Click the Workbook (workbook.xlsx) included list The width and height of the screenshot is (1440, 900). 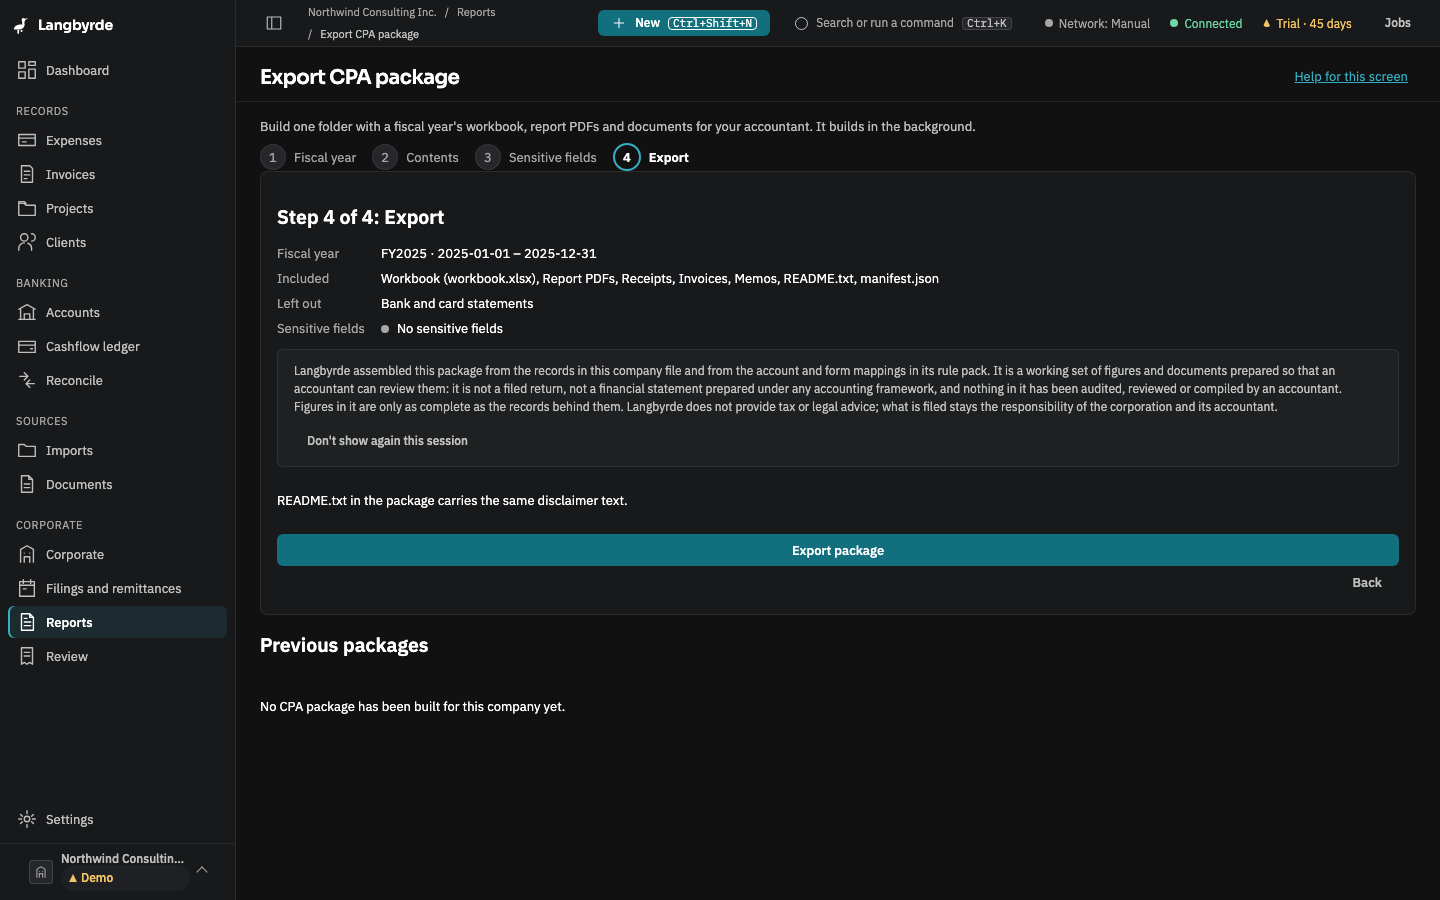coord(660,279)
